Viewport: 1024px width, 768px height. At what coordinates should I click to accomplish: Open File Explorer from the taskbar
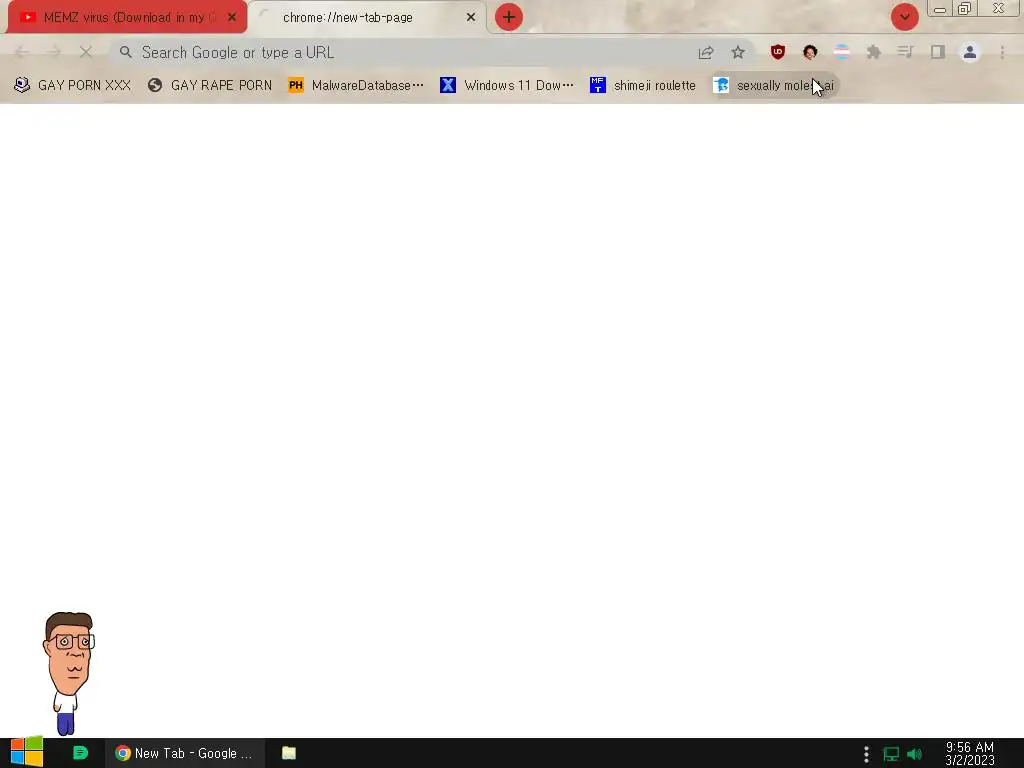(289, 753)
